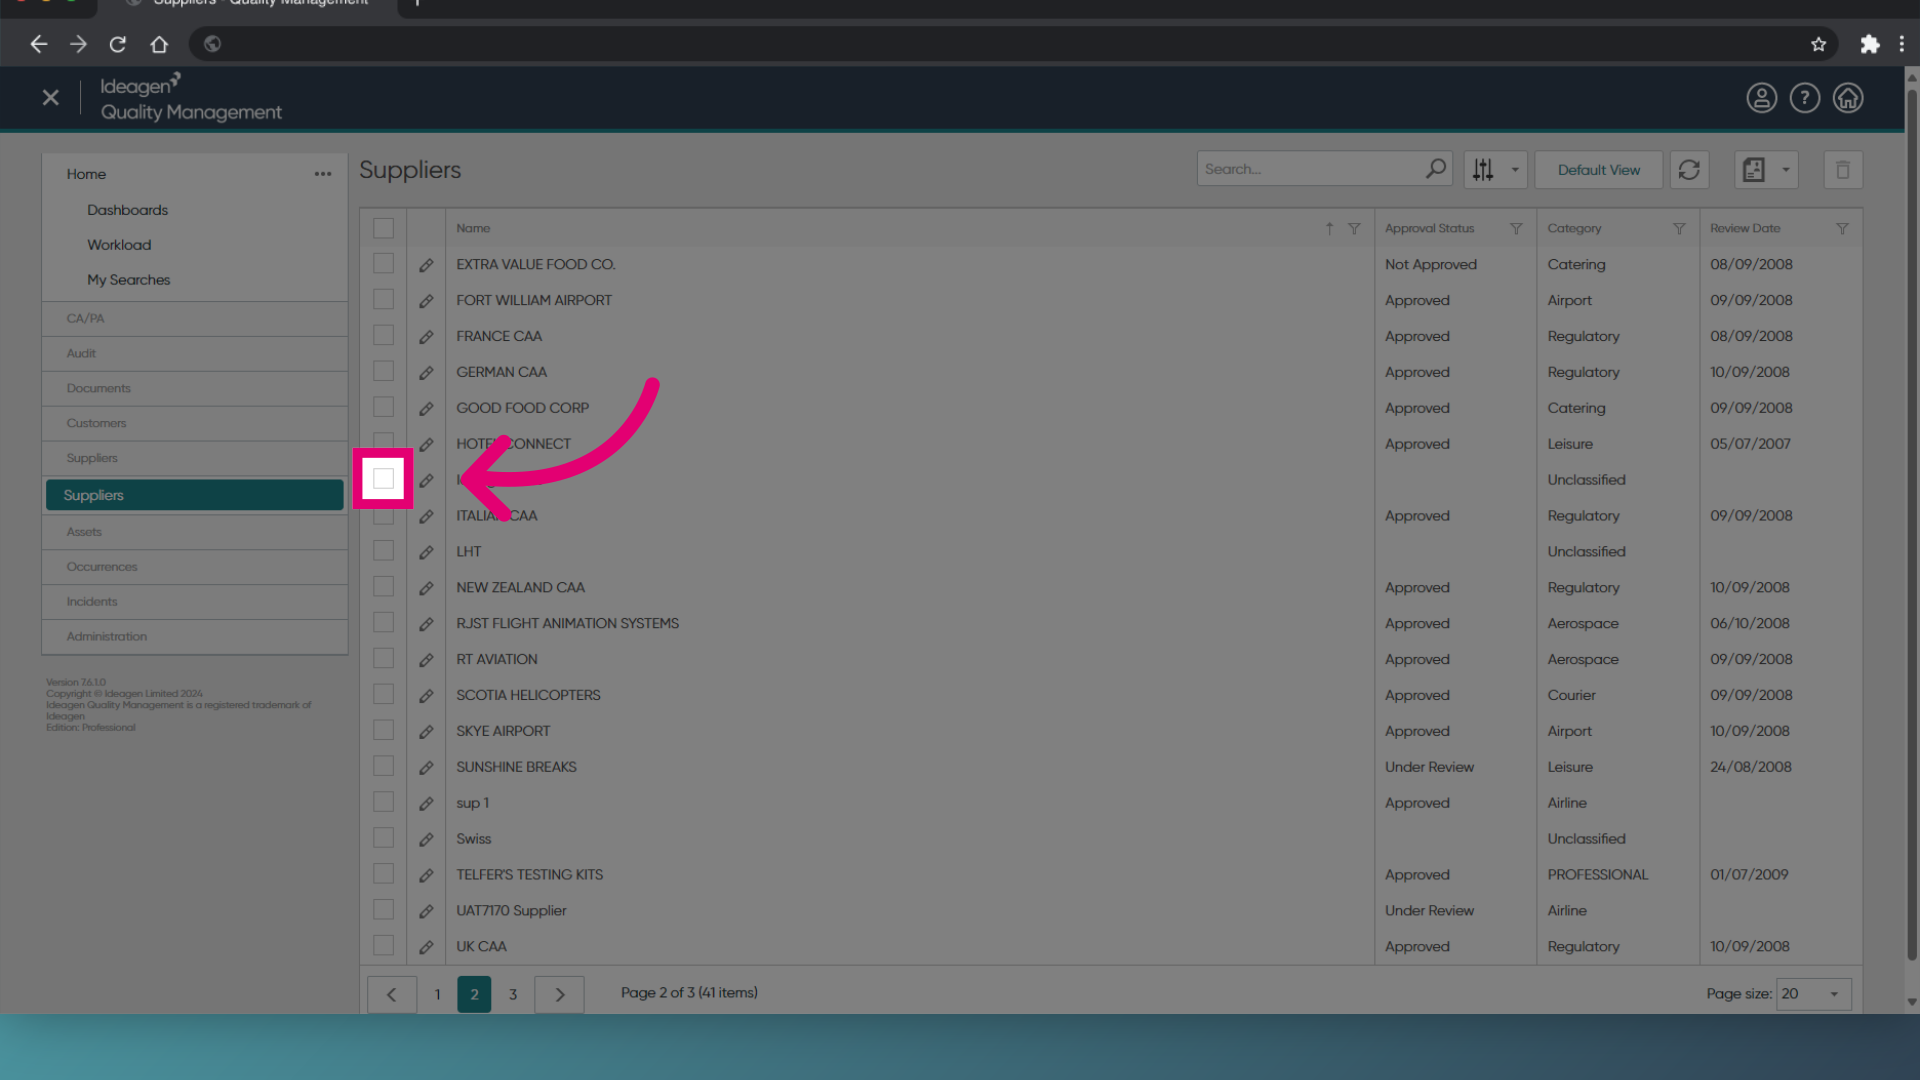Viewport: 1920px width, 1080px height.
Task: Edit the SUNSHINE BREAKS supplier
Action: 426,768
